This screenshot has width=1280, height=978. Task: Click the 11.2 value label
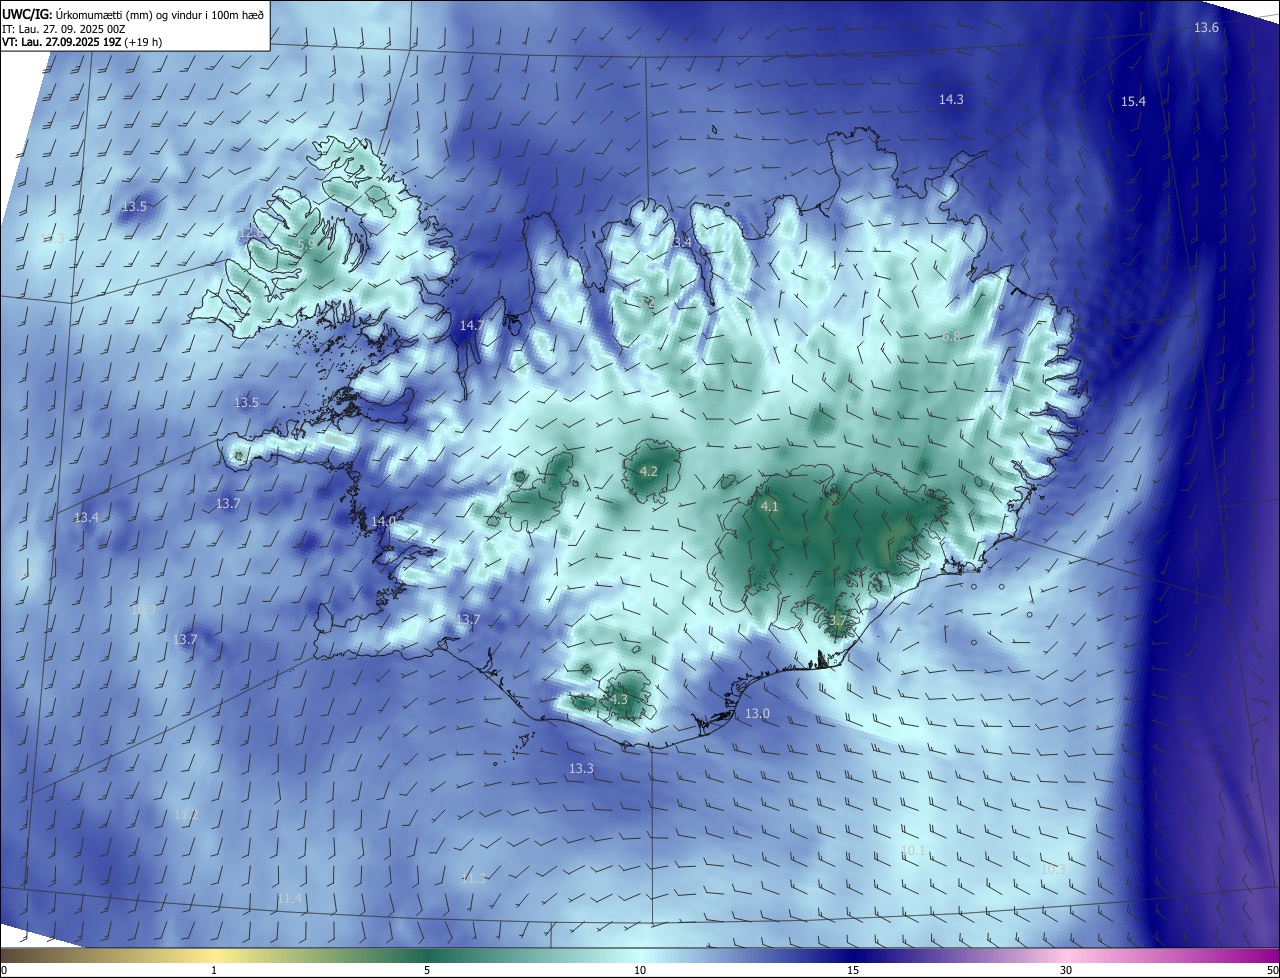(186, 815)
